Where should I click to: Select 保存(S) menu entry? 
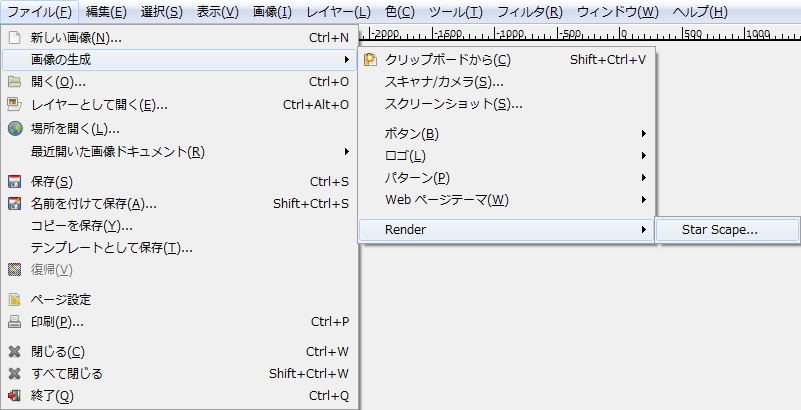click(180, 182)
